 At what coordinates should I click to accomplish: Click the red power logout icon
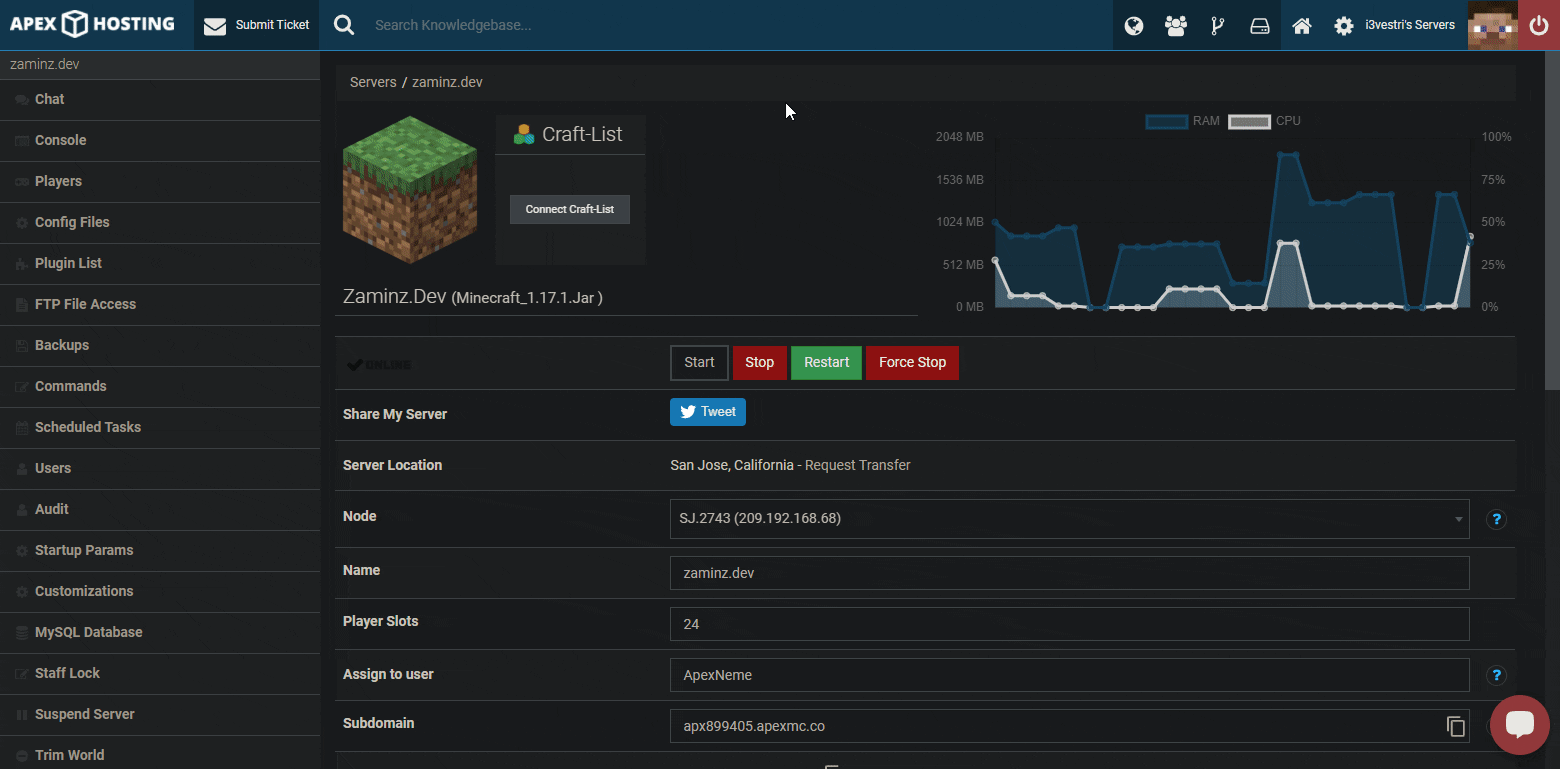(x=1539, y=25)
